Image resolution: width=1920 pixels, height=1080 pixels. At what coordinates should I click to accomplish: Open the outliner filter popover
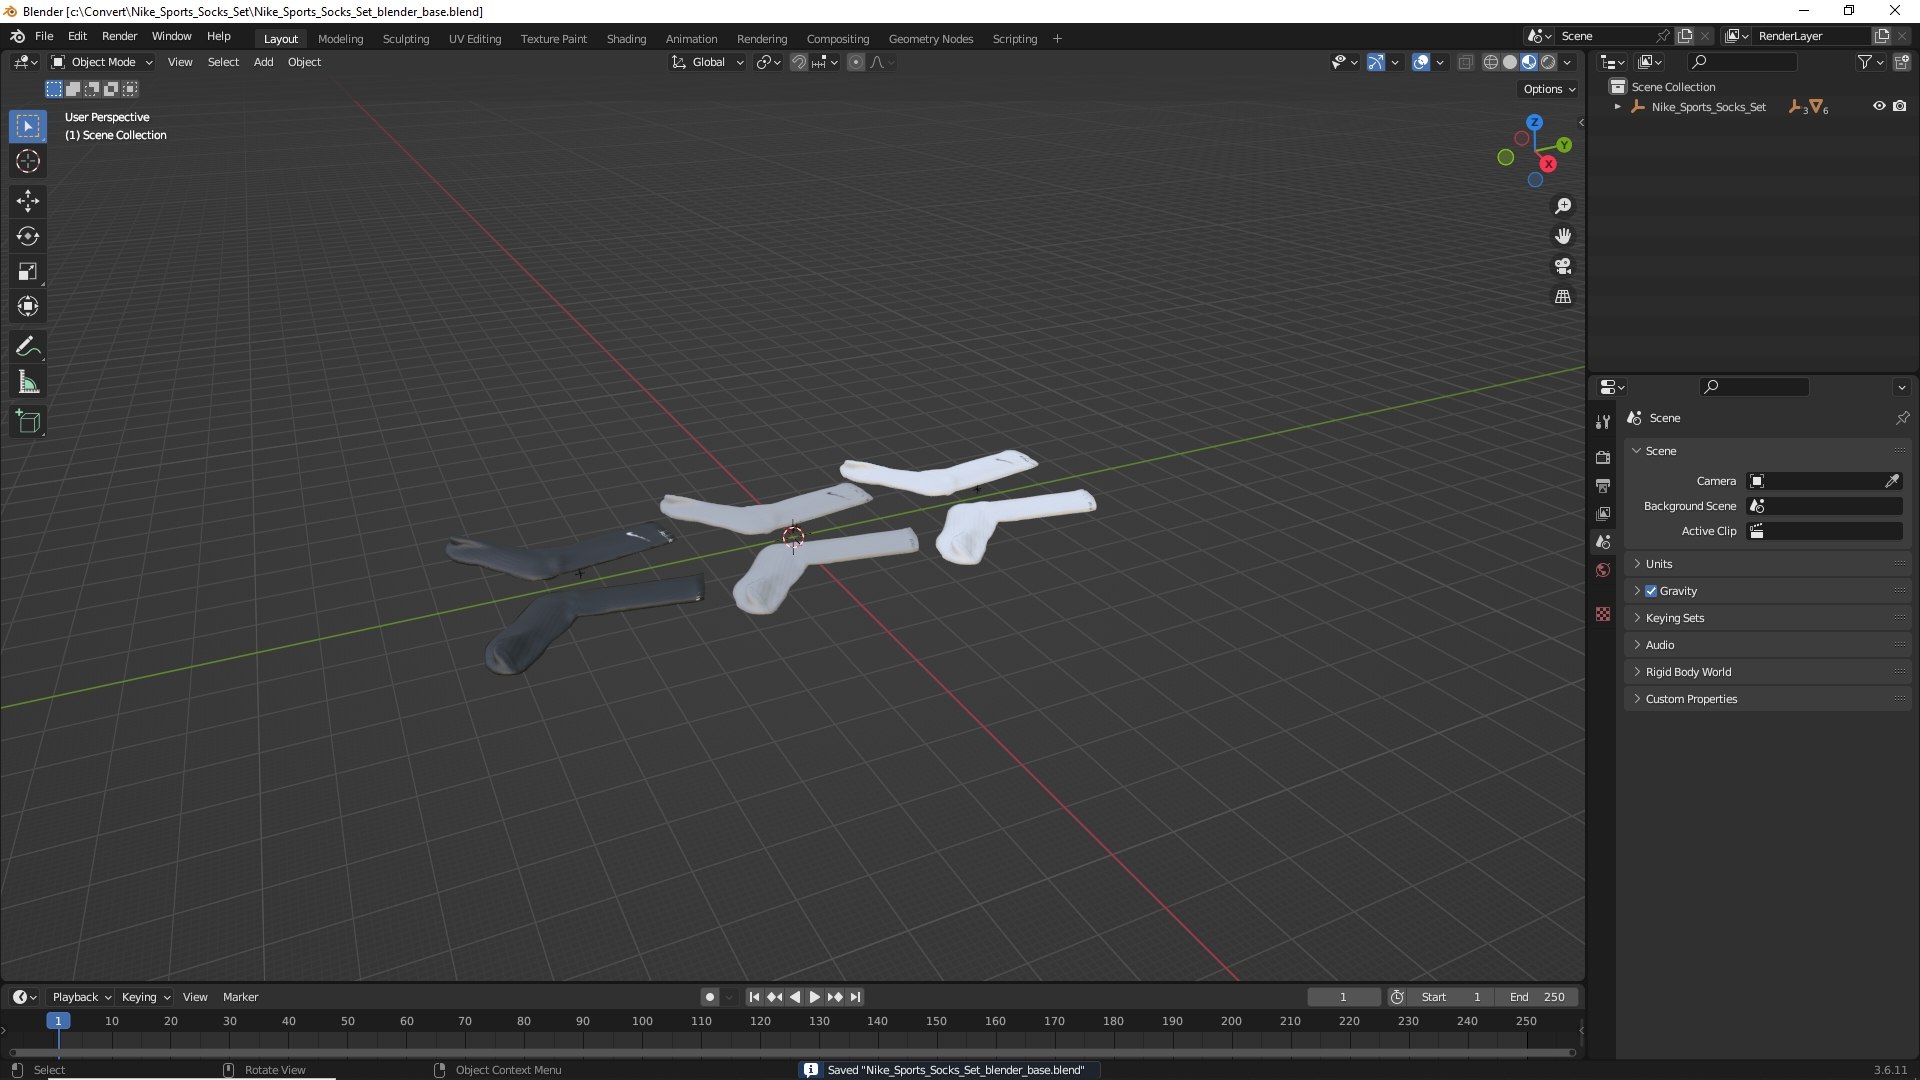pyautogui.click(x=1870, y=62)
